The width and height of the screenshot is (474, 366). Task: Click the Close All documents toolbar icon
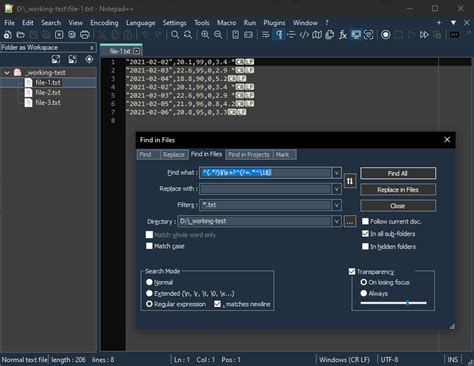(x=72, y=35)
